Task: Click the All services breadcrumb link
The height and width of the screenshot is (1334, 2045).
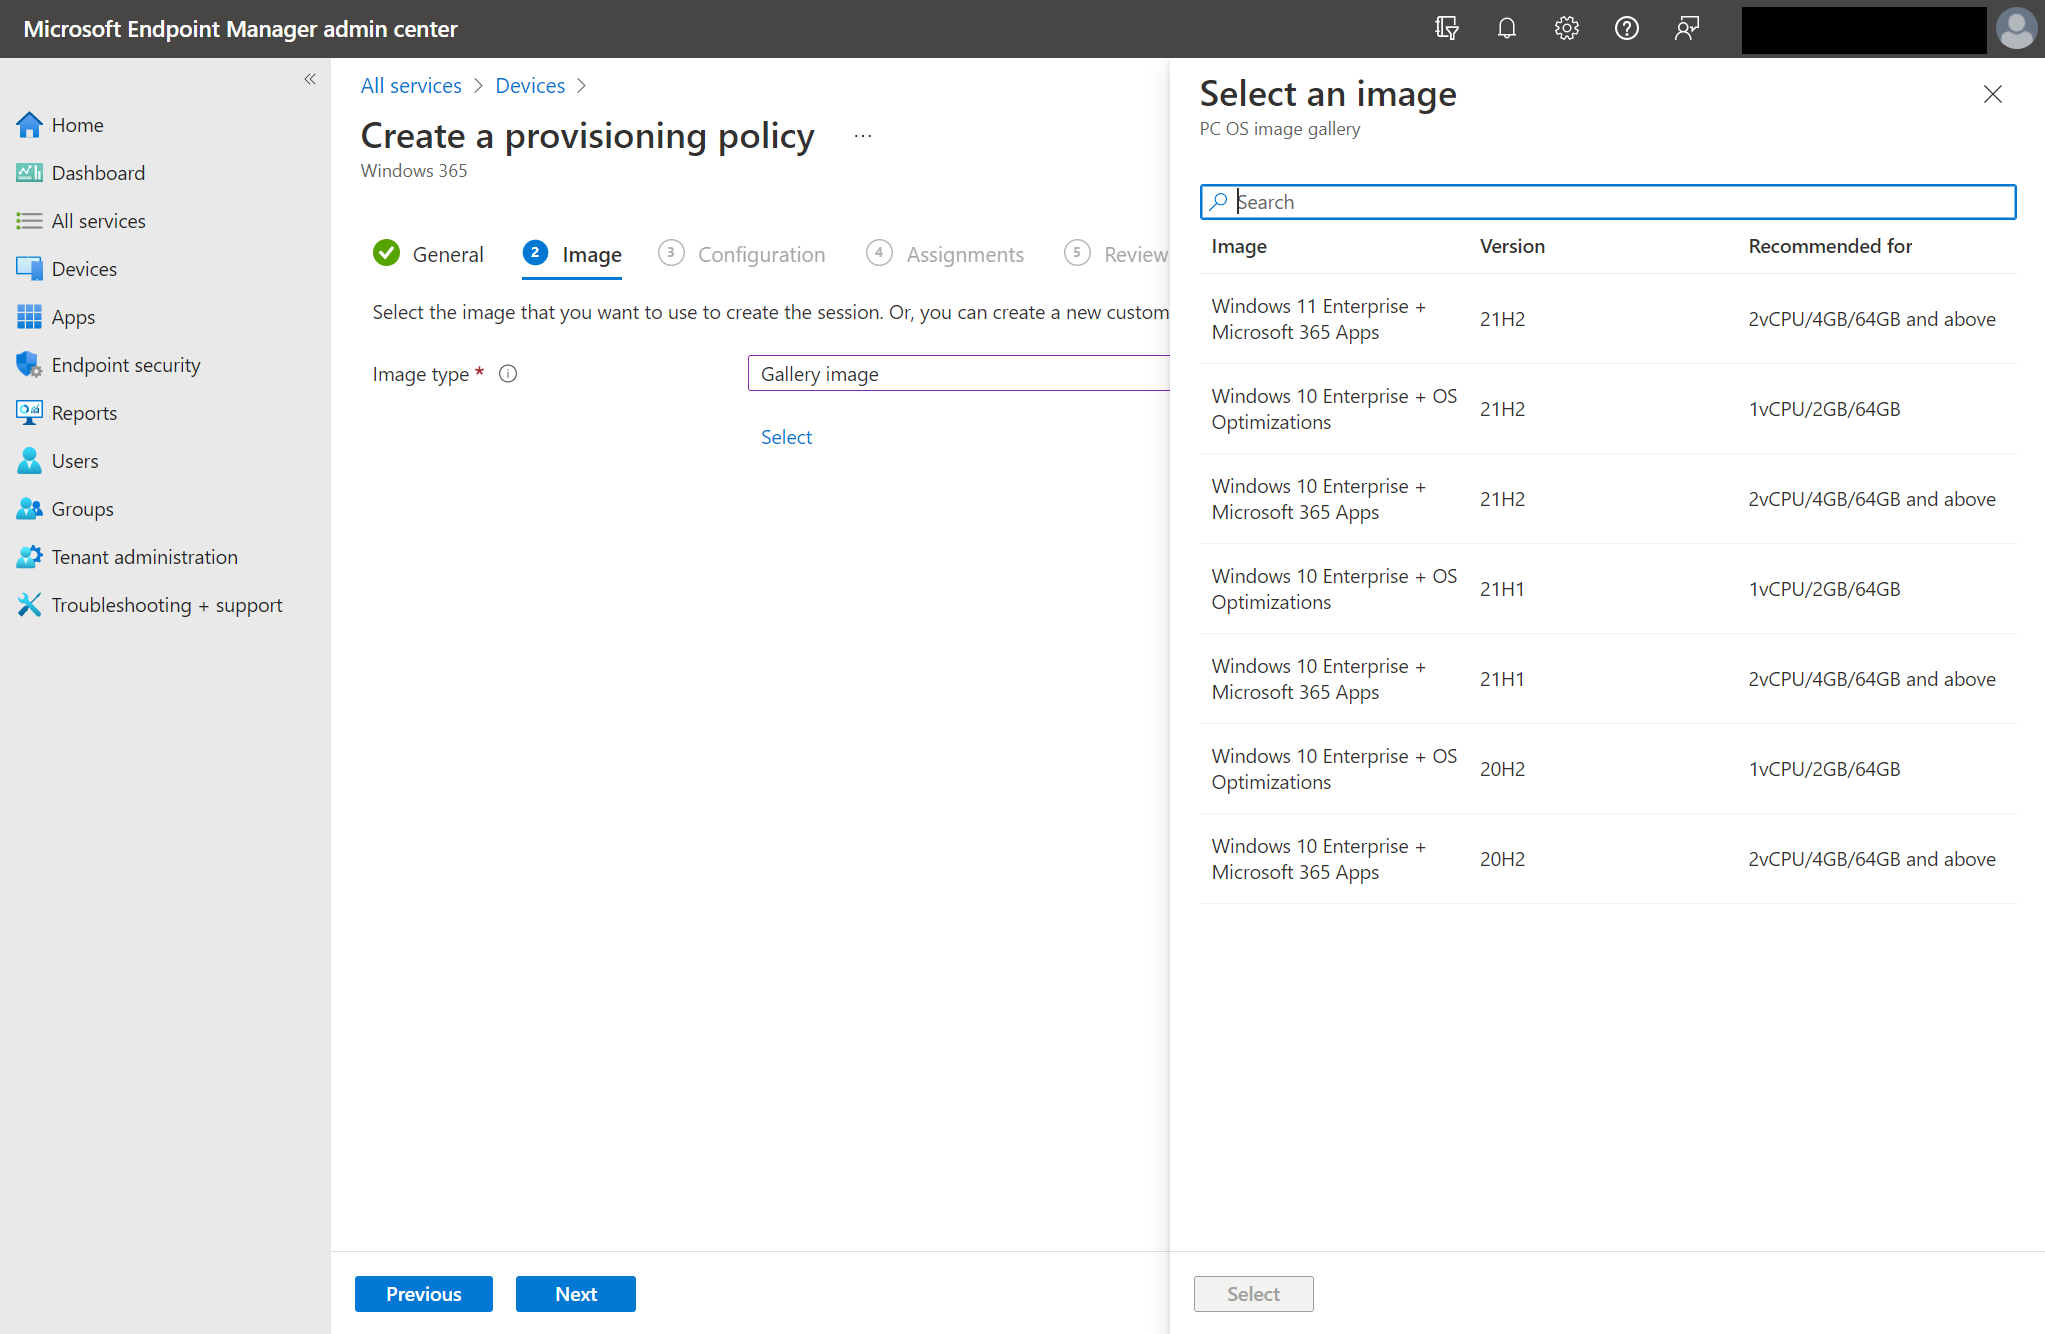Action: (411, 86)
